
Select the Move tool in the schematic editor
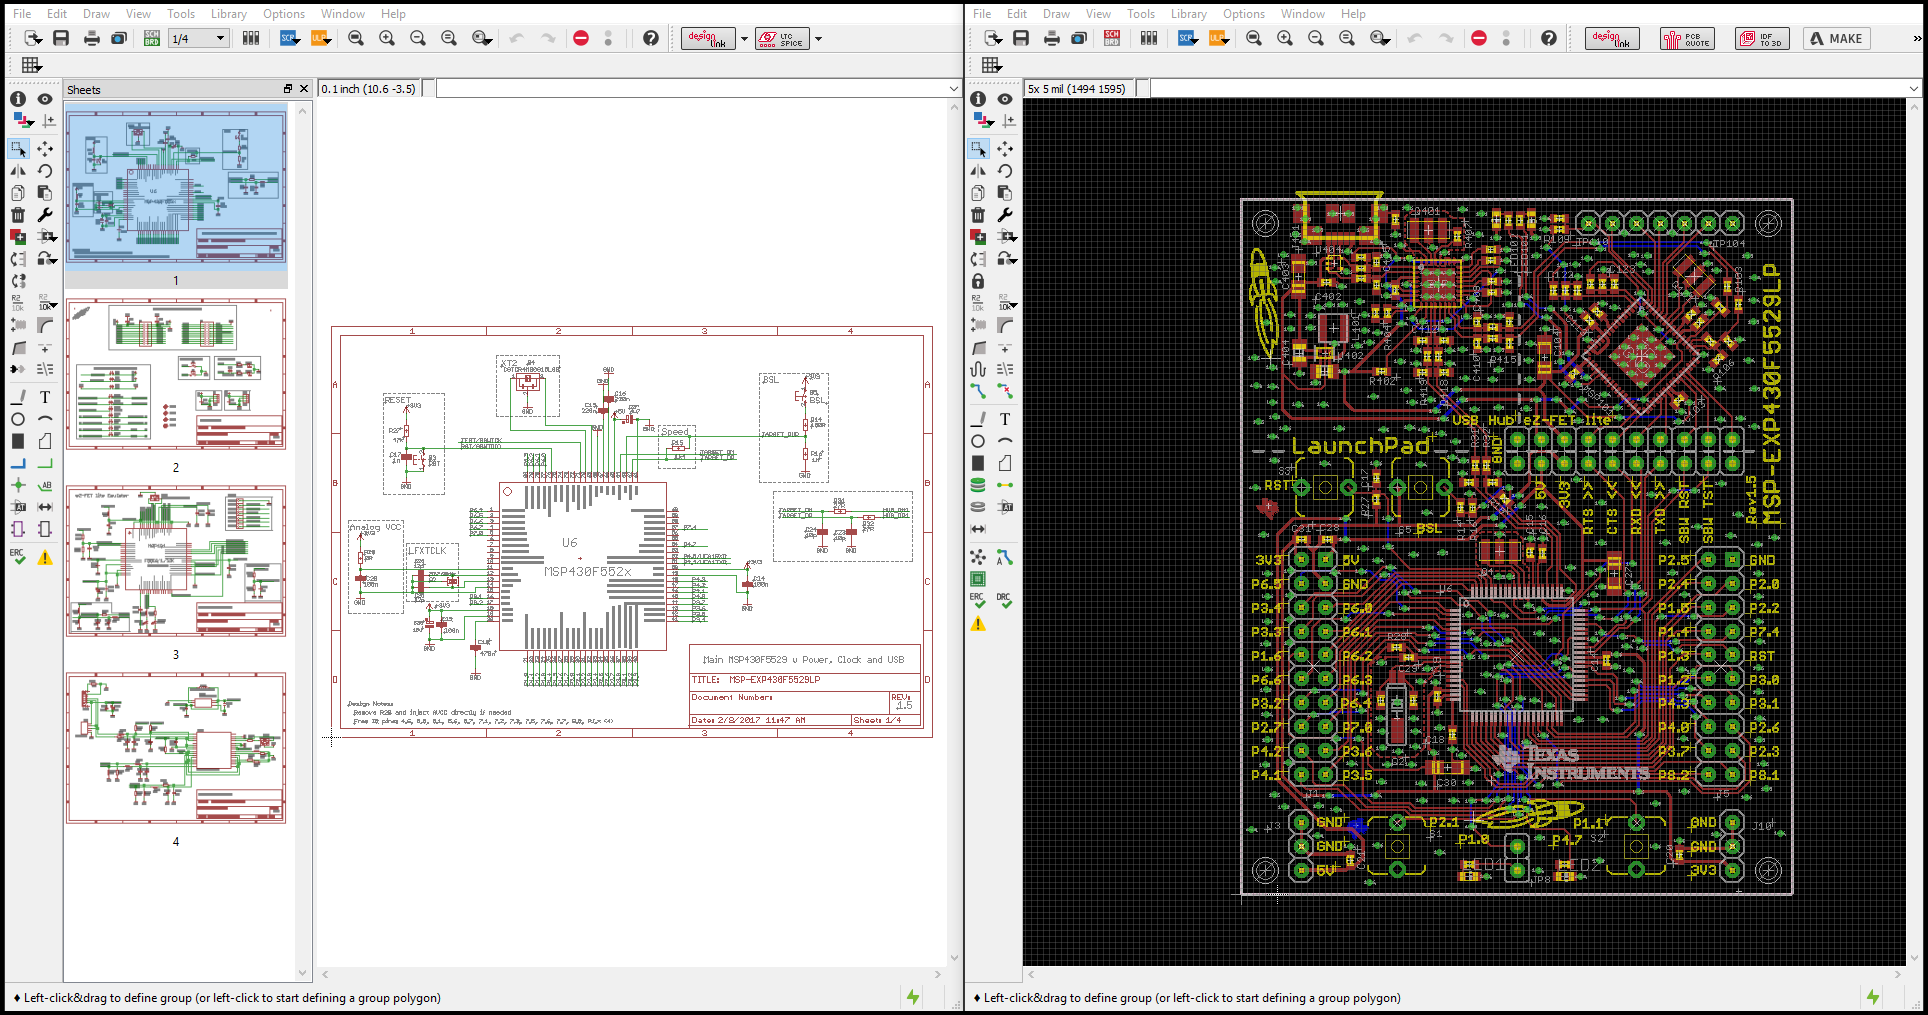45,148
